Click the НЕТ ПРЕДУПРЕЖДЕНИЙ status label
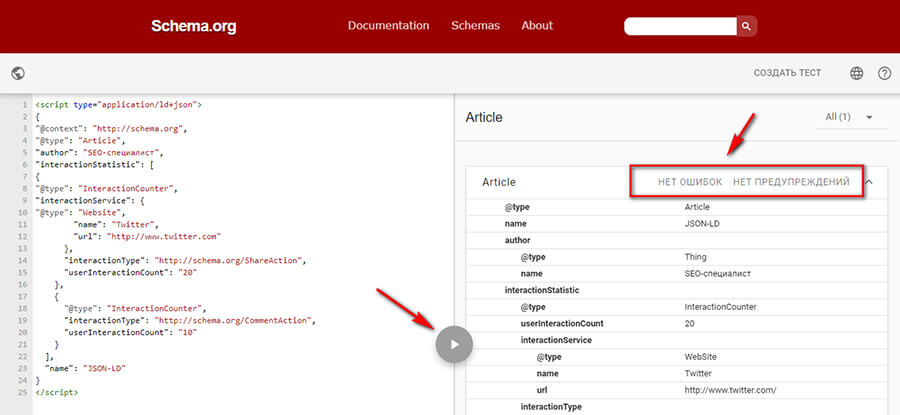This screenshot has height=415, width=900. pyautogui.click(x=791, y=182)
